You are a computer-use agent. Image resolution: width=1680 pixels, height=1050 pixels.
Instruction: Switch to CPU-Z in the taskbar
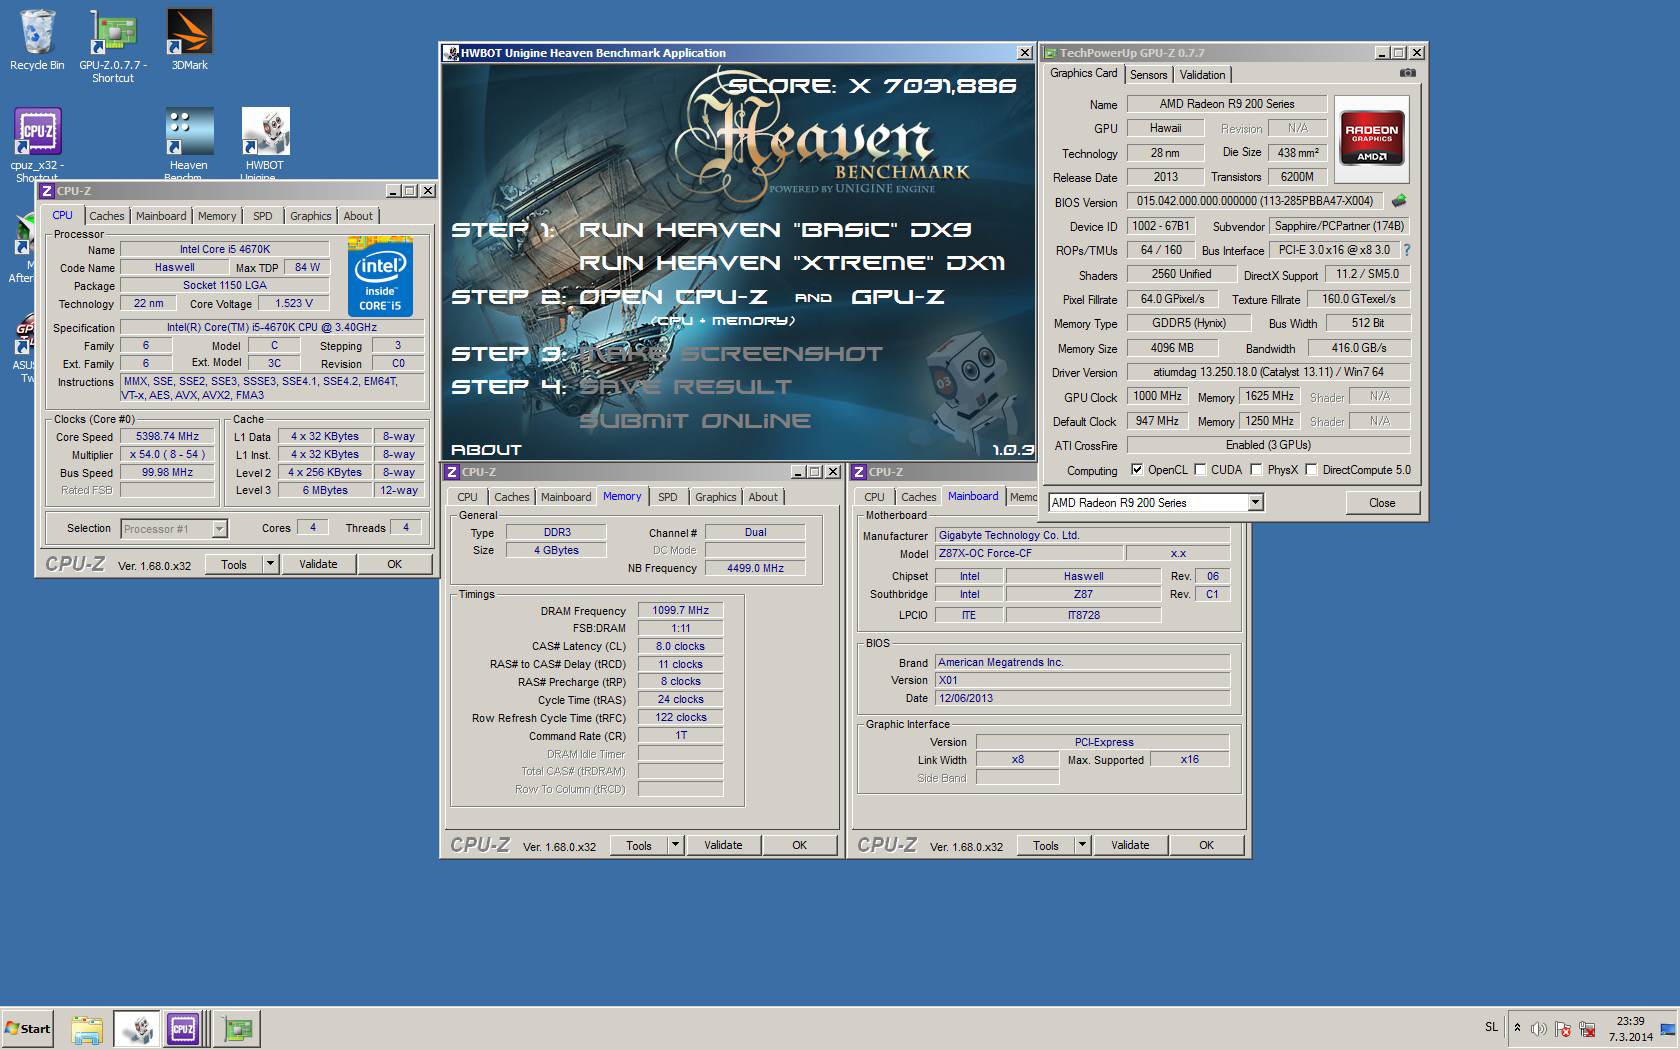(186, 1029)
